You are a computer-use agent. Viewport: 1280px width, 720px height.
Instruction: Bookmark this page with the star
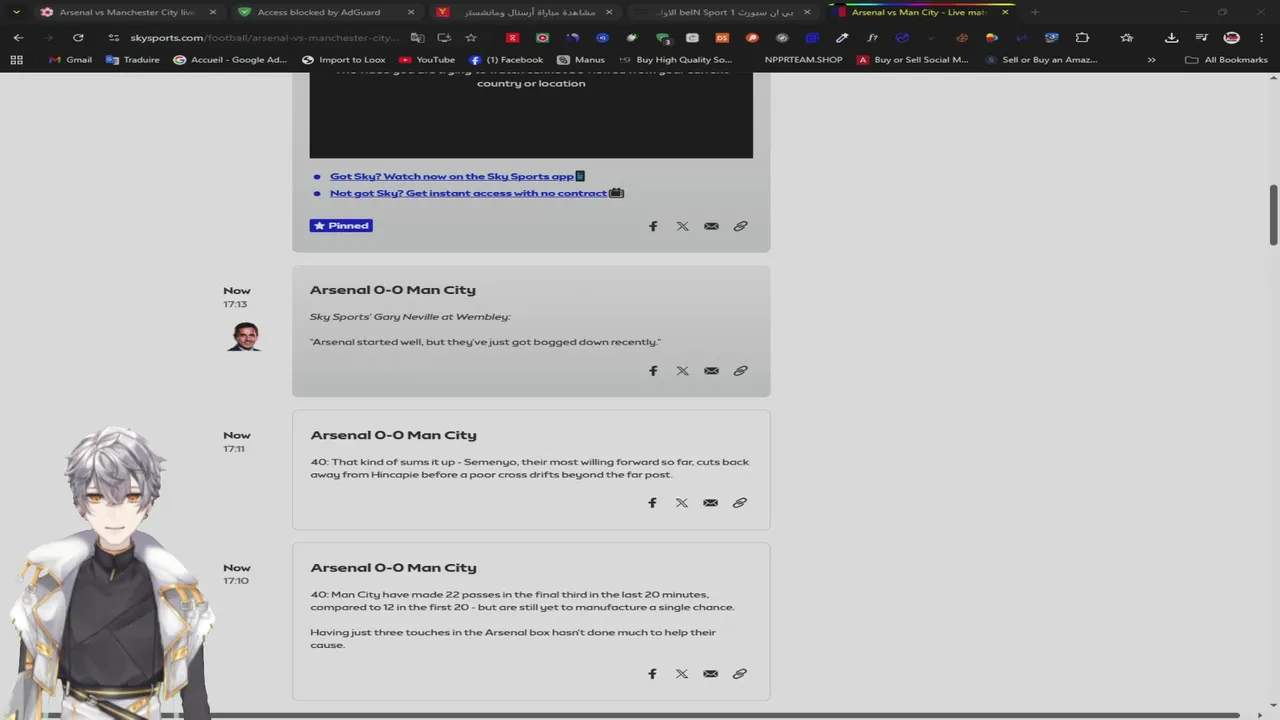(471, 38)
